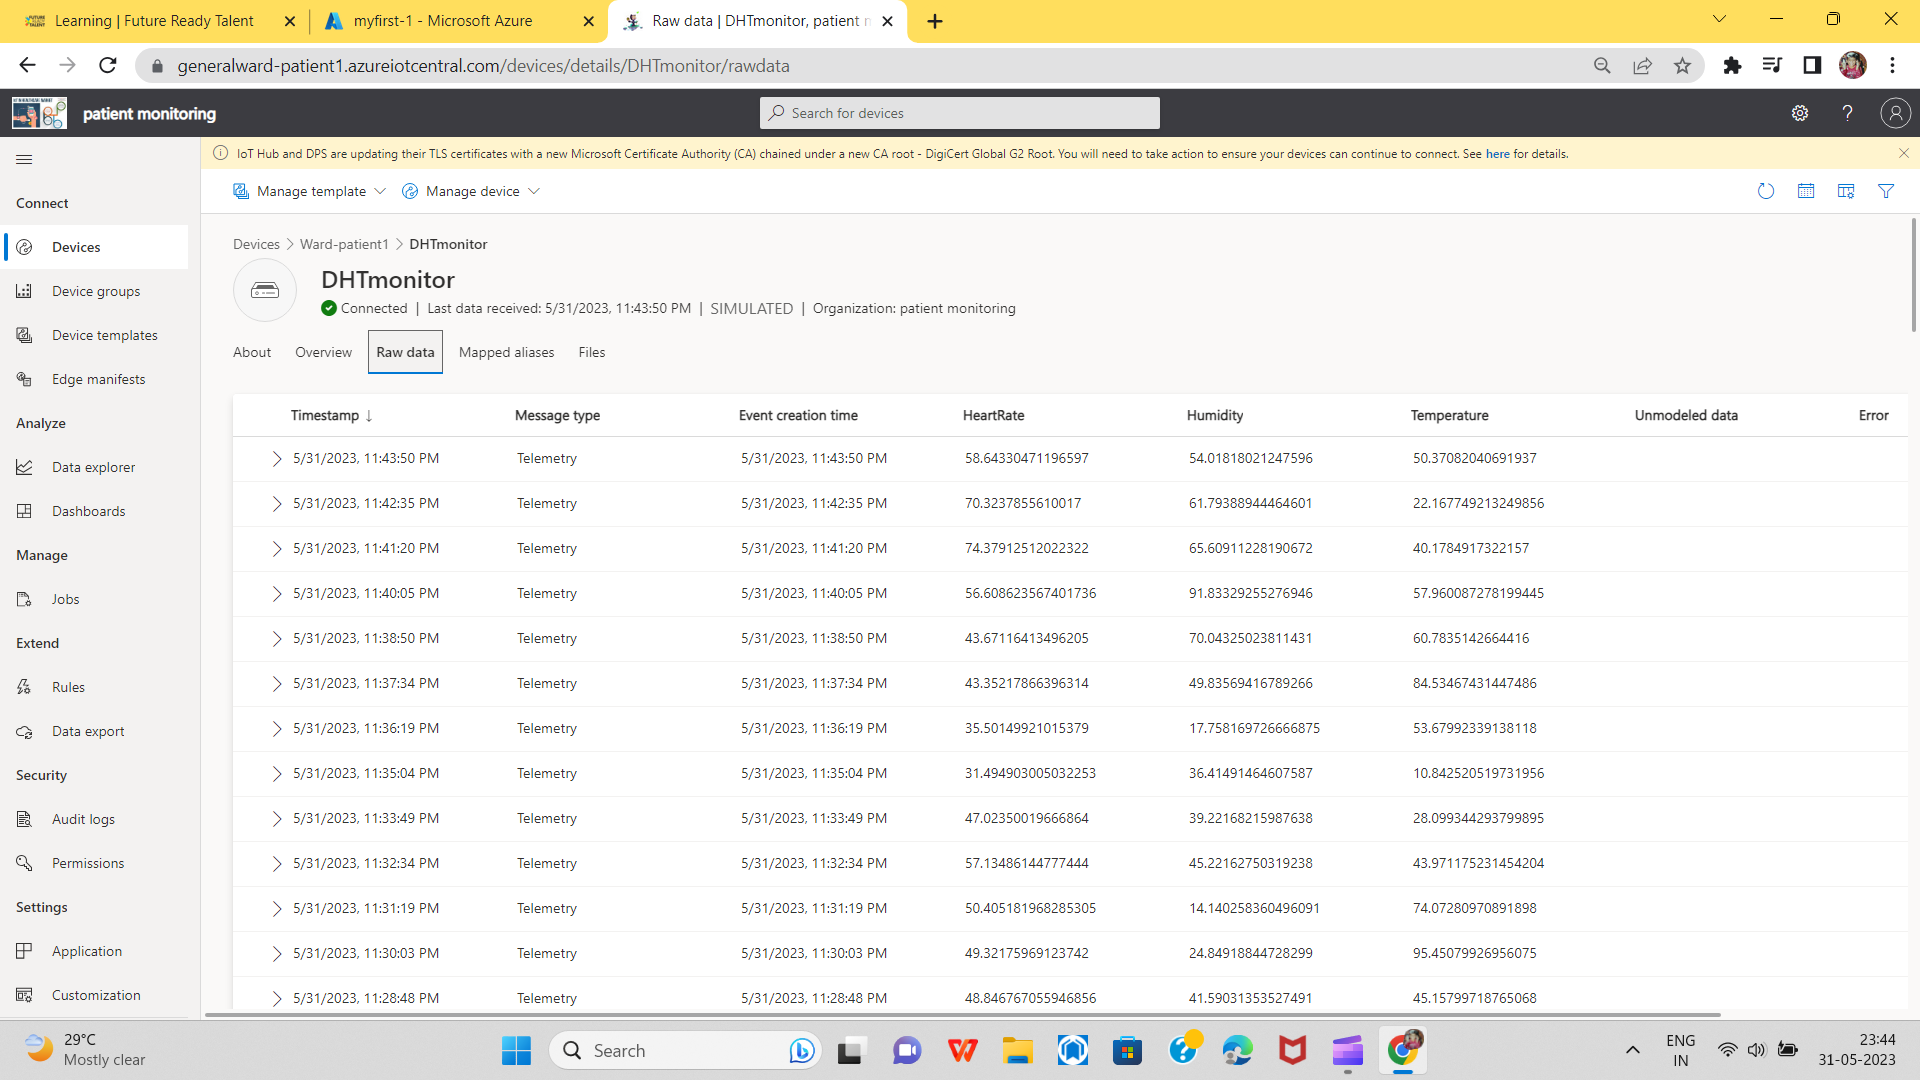Navigate to Ward-patient1 via breadcrumb
The height and width of the screenshot is (1080, 1920).
click(x=343, y=243)
